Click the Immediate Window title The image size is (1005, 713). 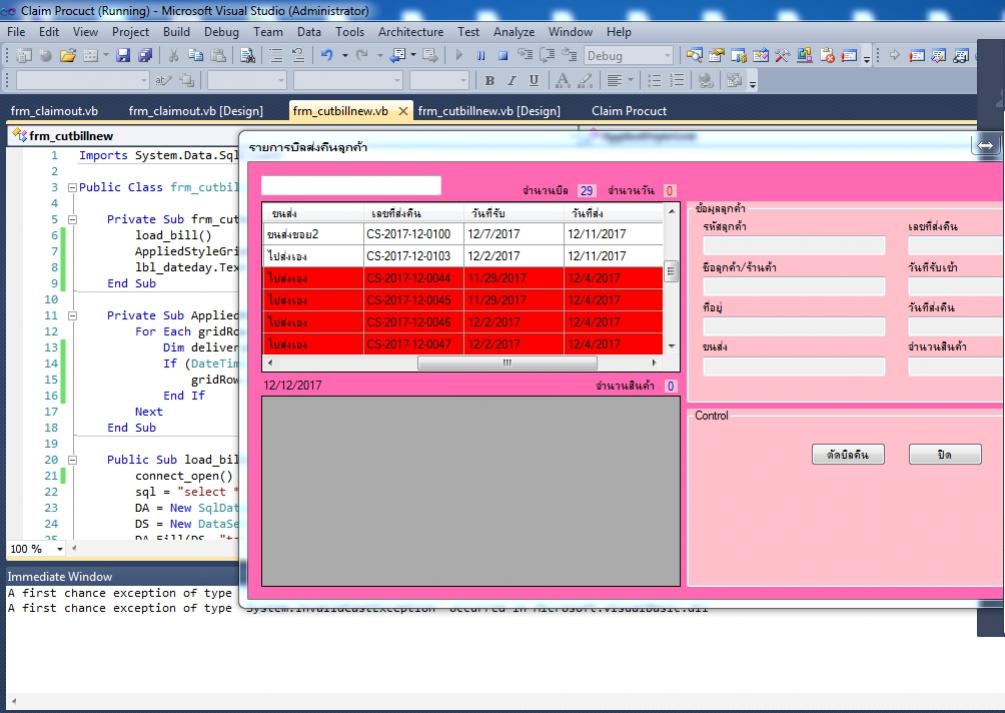60,576
